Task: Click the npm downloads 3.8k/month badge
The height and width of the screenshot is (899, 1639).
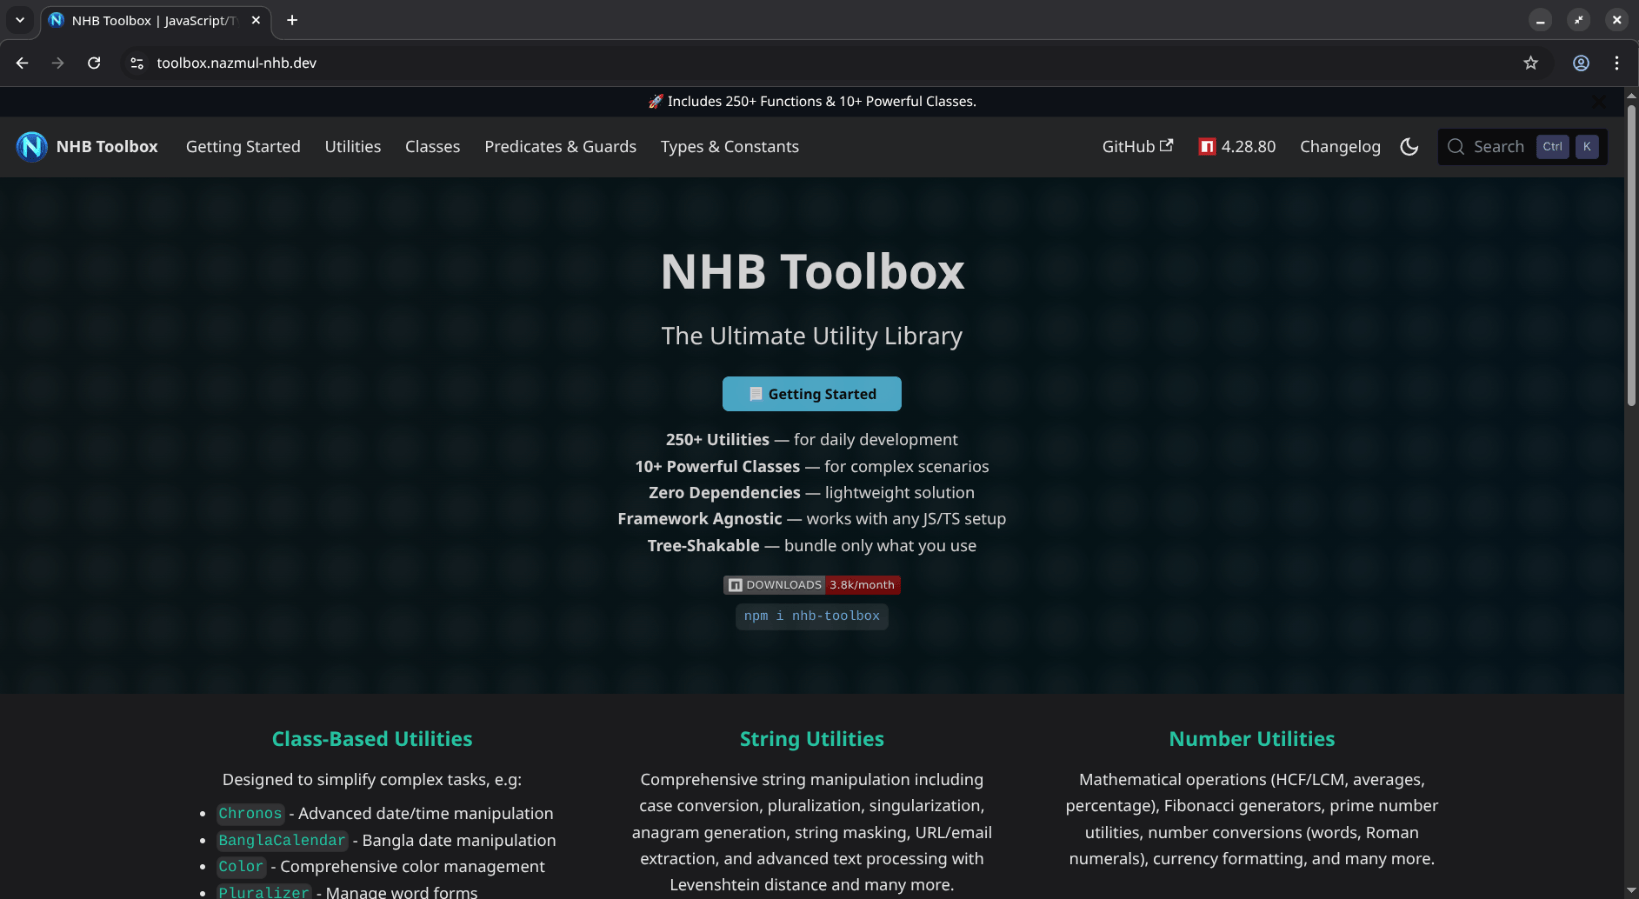Action: (x=812, y=585)
